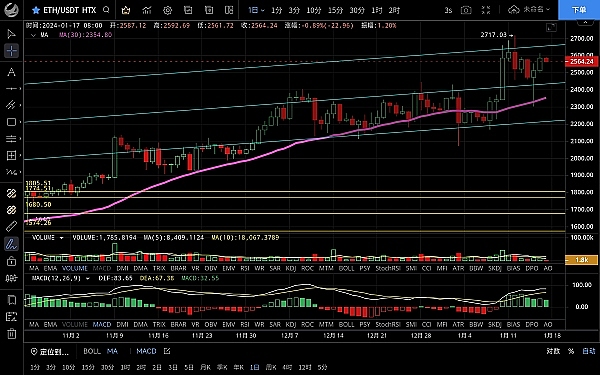Take a chart snapshot with camera icon
This screenshot has width=600, height=375.
(x=466, y=10)
